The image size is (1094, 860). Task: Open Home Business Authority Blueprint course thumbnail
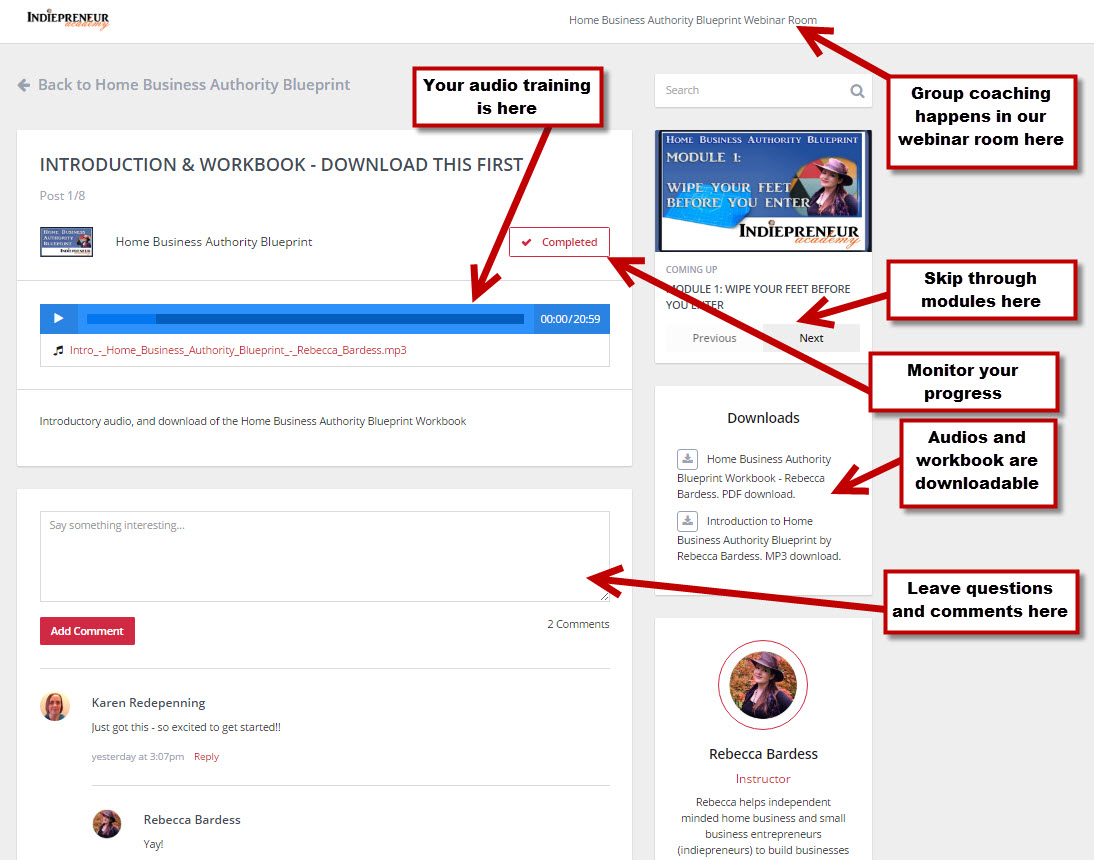click(66, 242)
